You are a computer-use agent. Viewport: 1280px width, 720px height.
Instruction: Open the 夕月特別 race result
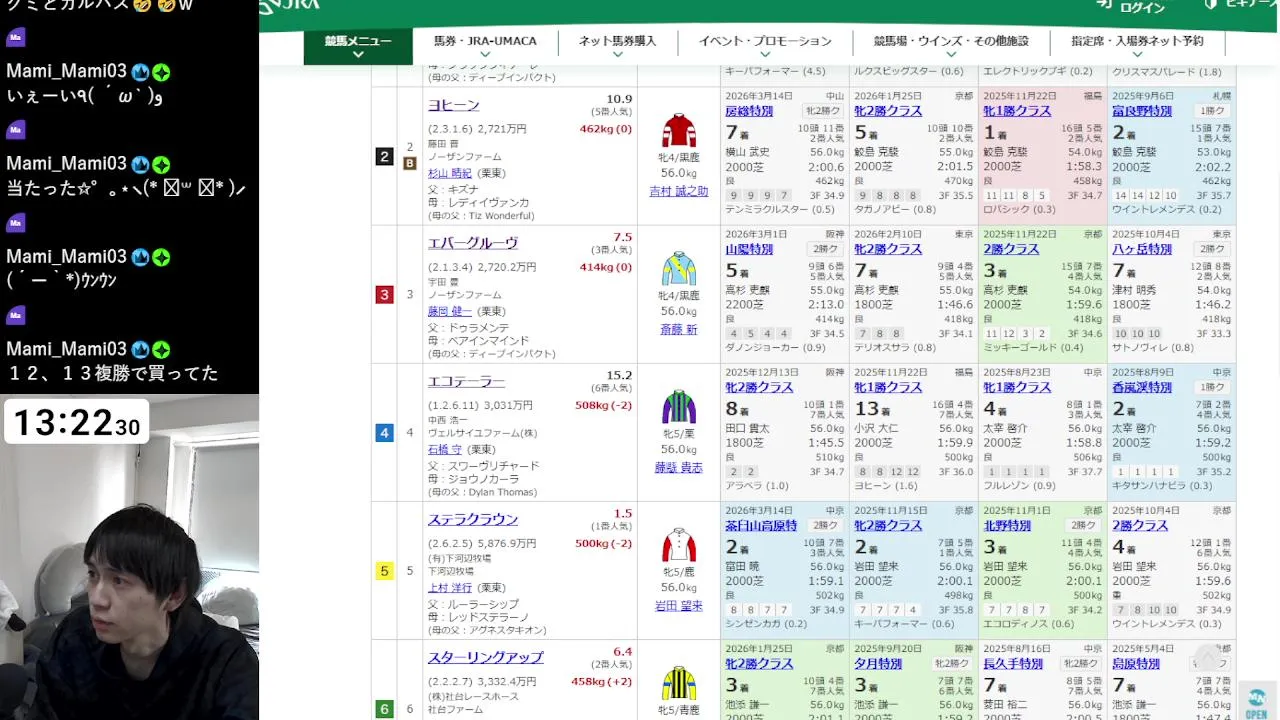coord(879,663)
